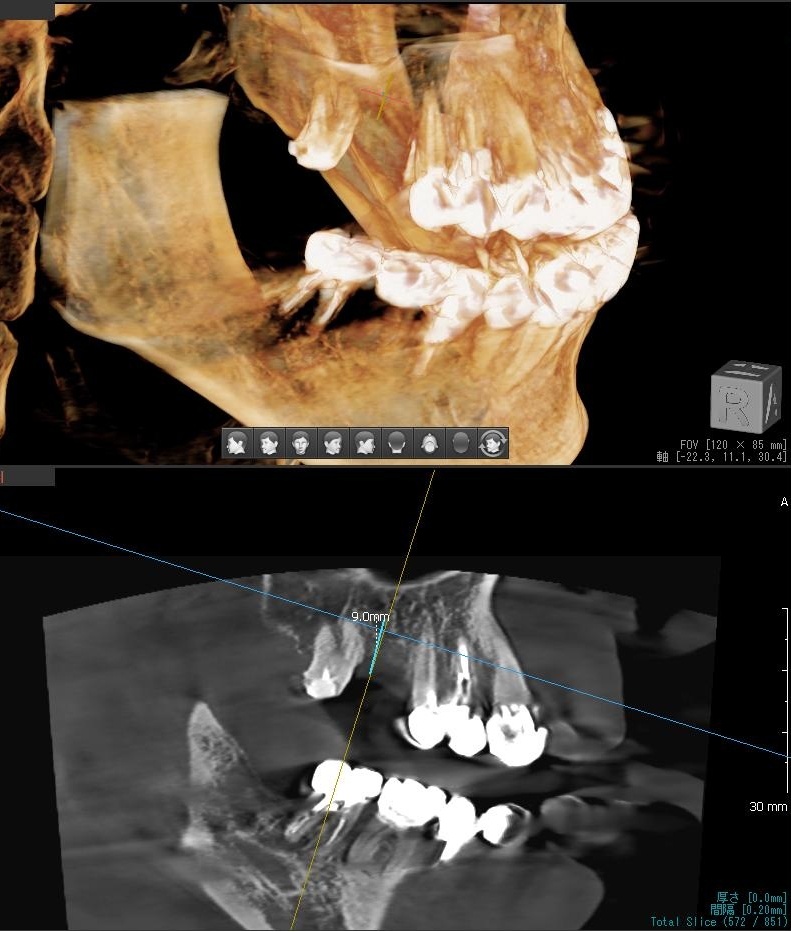Click the 厚さ [0.0mm] thickness value

(749, 897)
